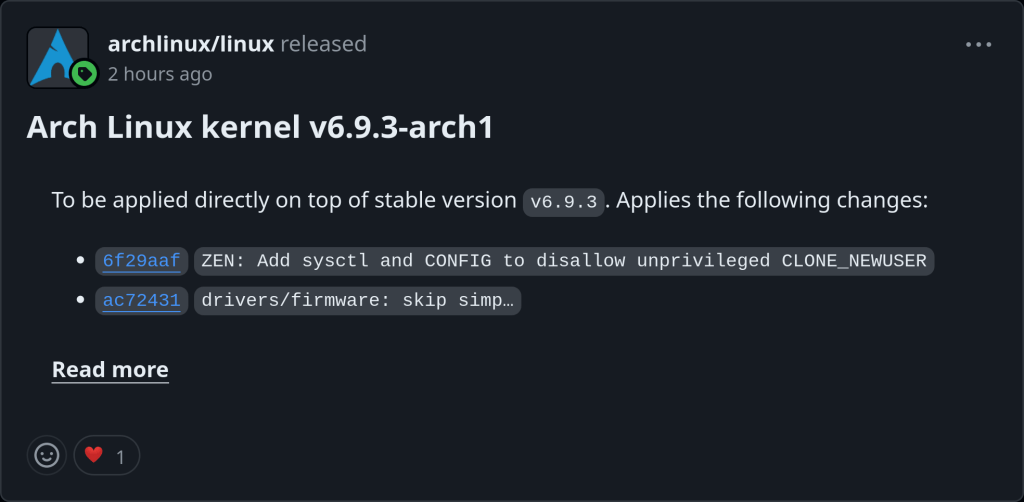Screen dimensions: 1024x502
Task: Open commit 6f29aaf
Action: tap(142, 261)
